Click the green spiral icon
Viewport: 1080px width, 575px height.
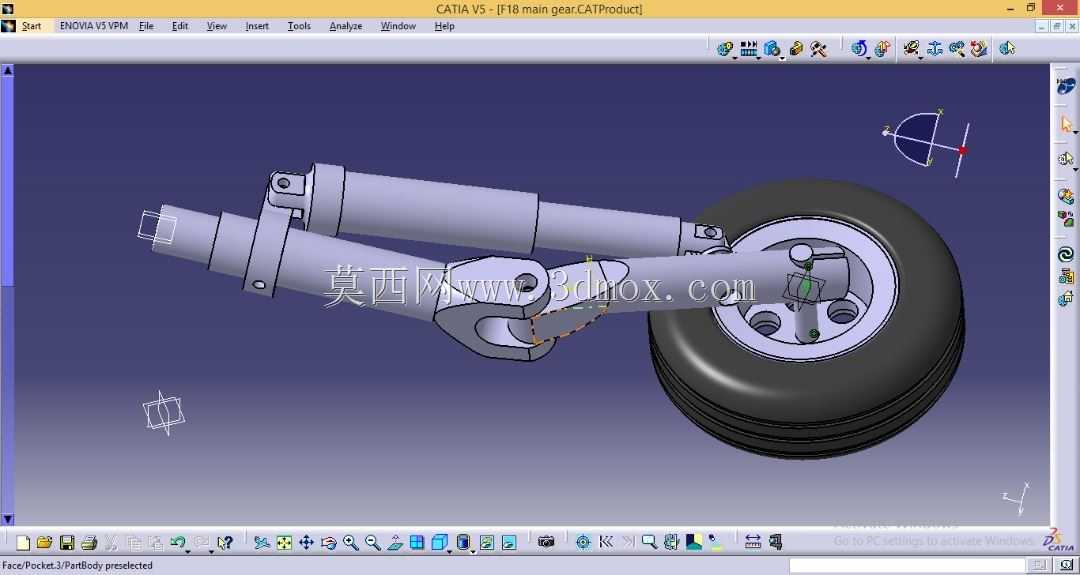pyautogui.click(x=1066, y=255)
